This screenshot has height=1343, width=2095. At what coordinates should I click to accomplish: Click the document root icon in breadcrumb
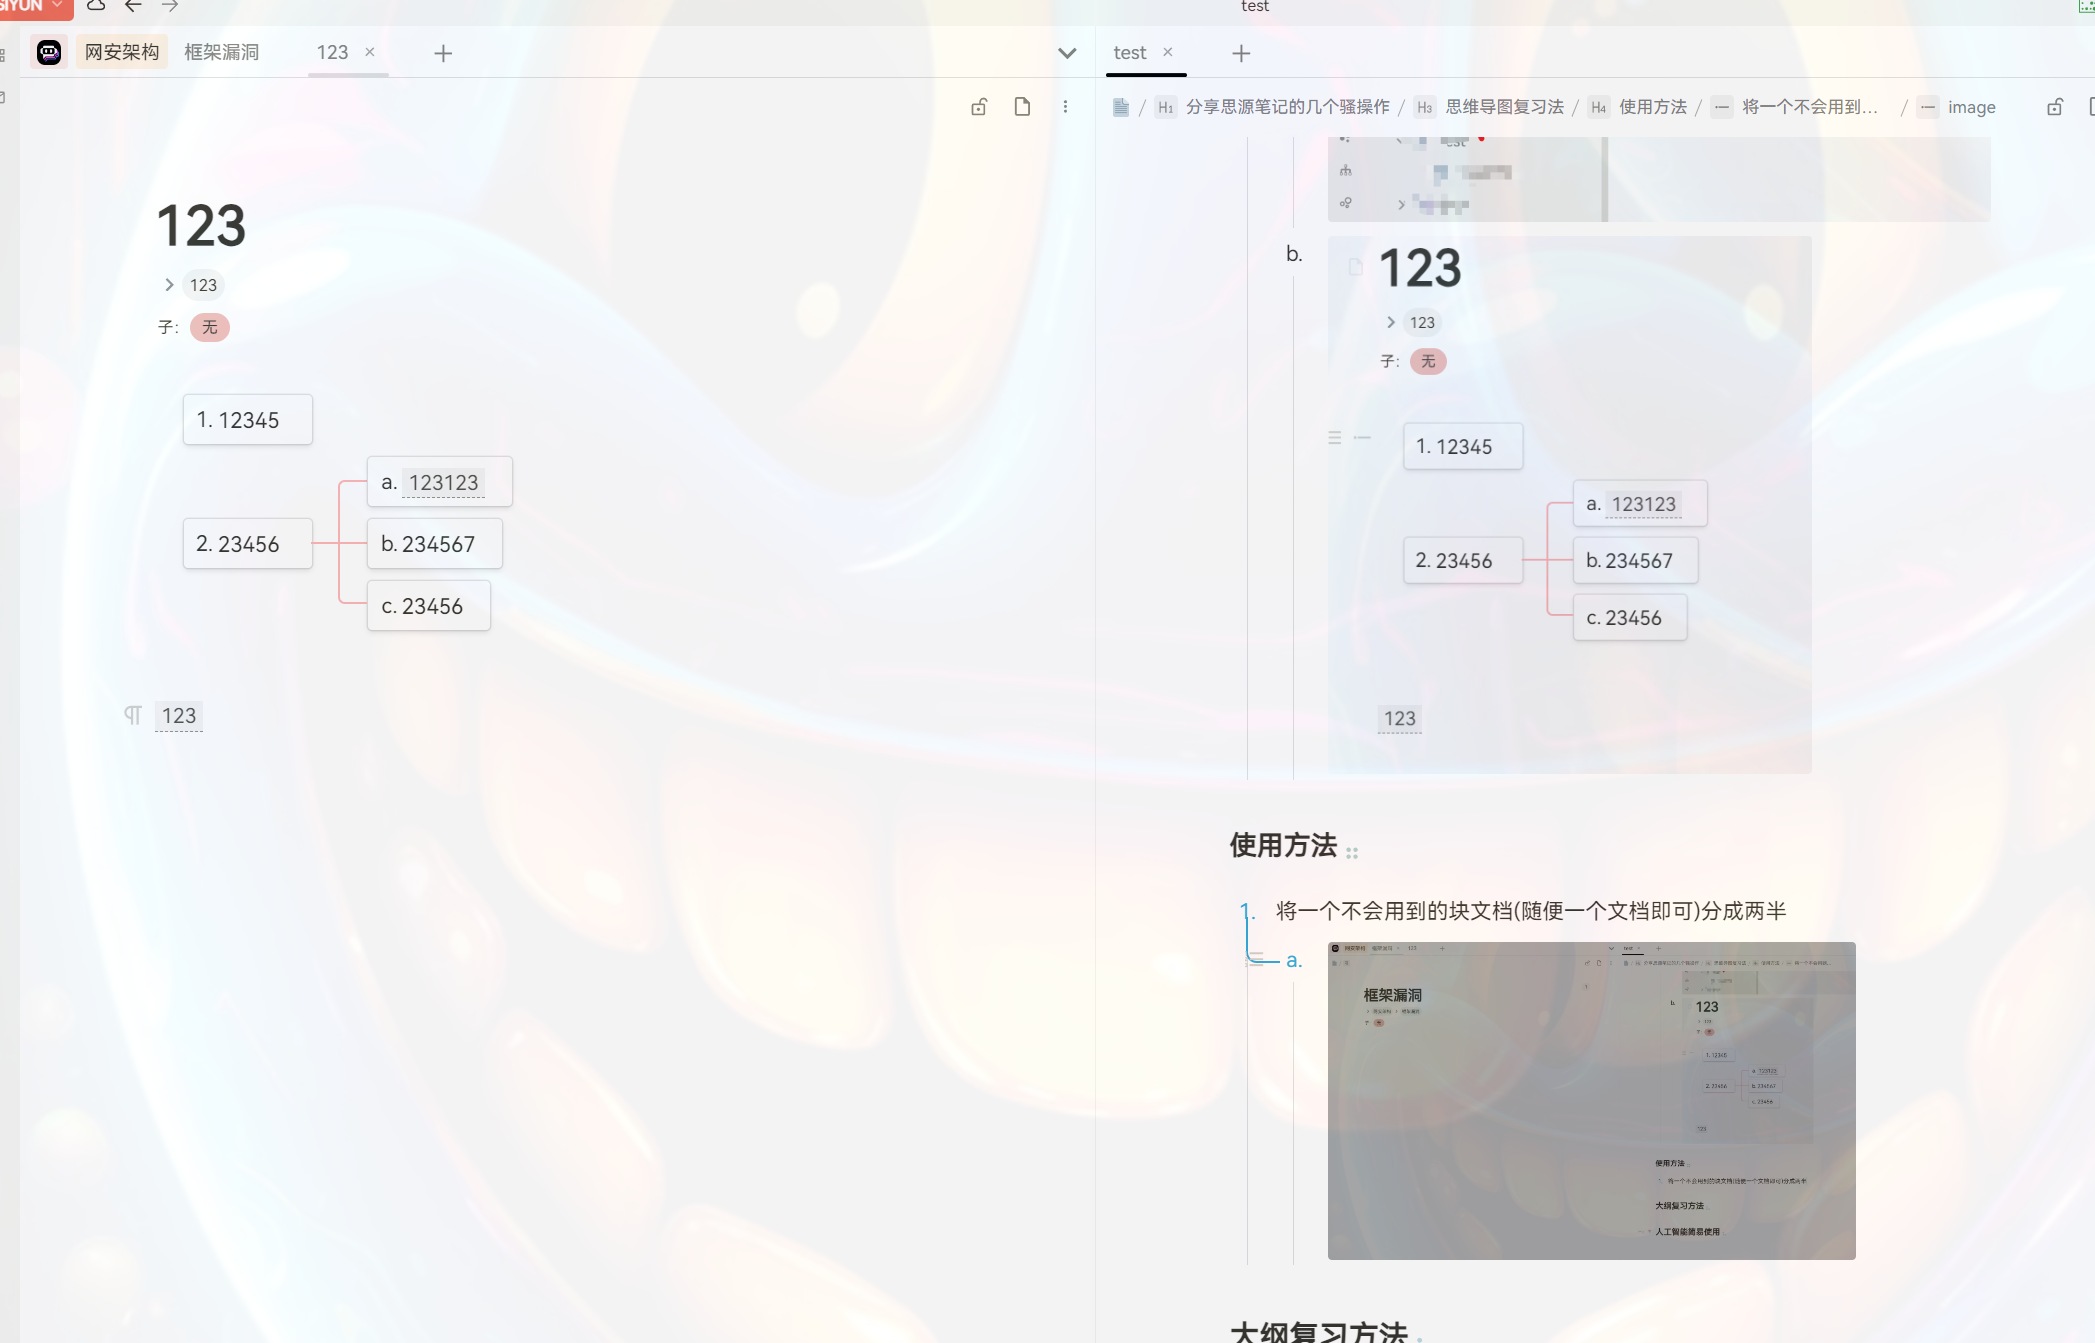(x=1121, y=107)
